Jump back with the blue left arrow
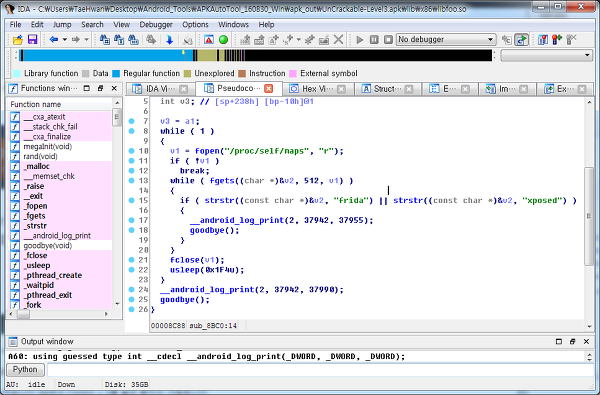The image size is (600, 395). coord(54,39)
